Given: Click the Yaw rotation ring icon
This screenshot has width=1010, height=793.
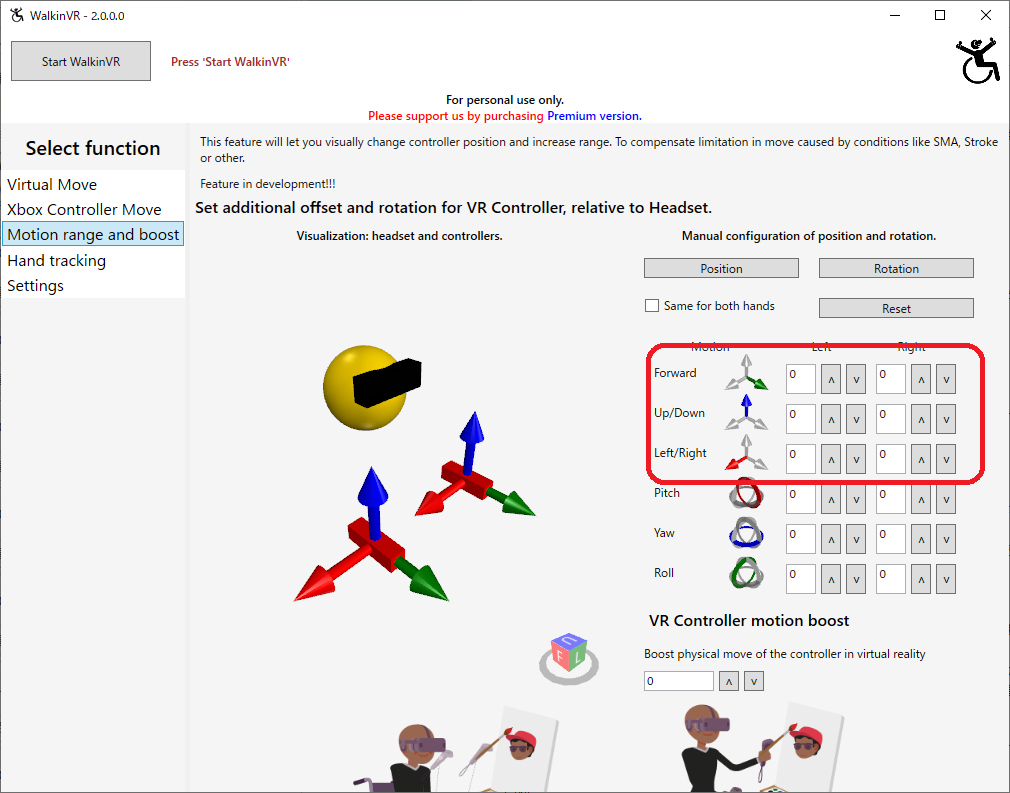Looking at the screenshot, I should pyautogui.click(x=746, y=533).
